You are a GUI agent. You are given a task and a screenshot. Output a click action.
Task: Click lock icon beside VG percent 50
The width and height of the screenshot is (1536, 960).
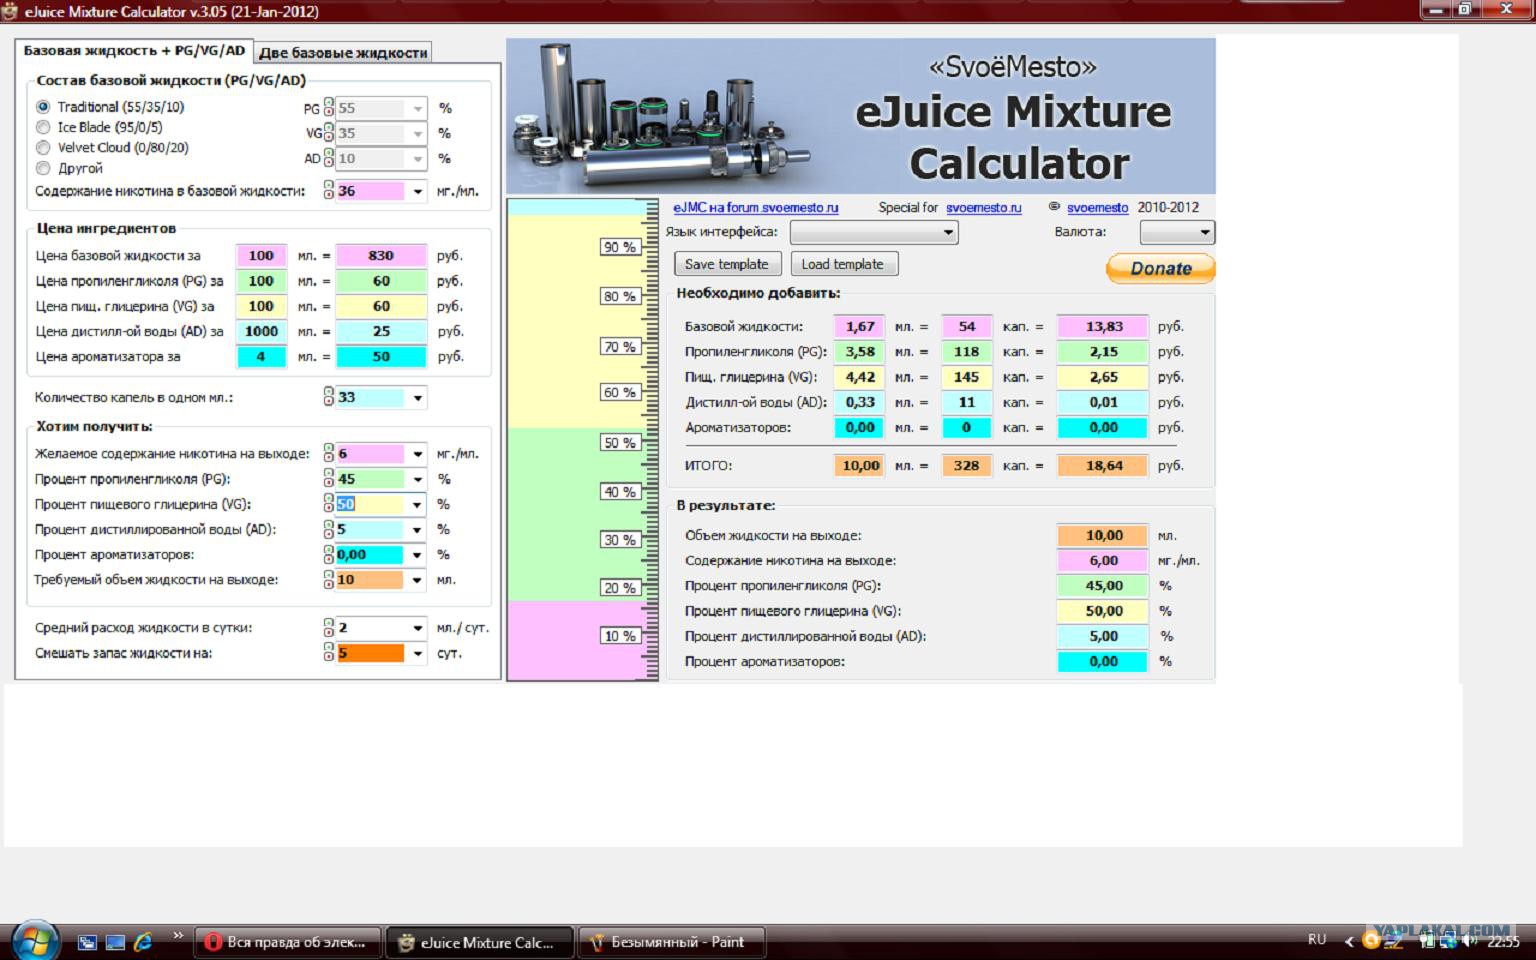328,504
